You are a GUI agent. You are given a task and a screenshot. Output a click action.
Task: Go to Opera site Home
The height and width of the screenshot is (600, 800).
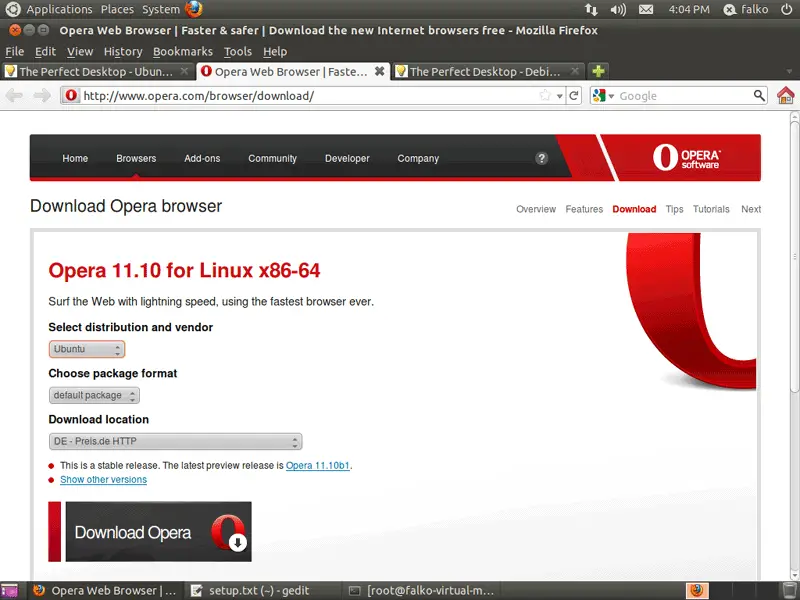point(75,158)
